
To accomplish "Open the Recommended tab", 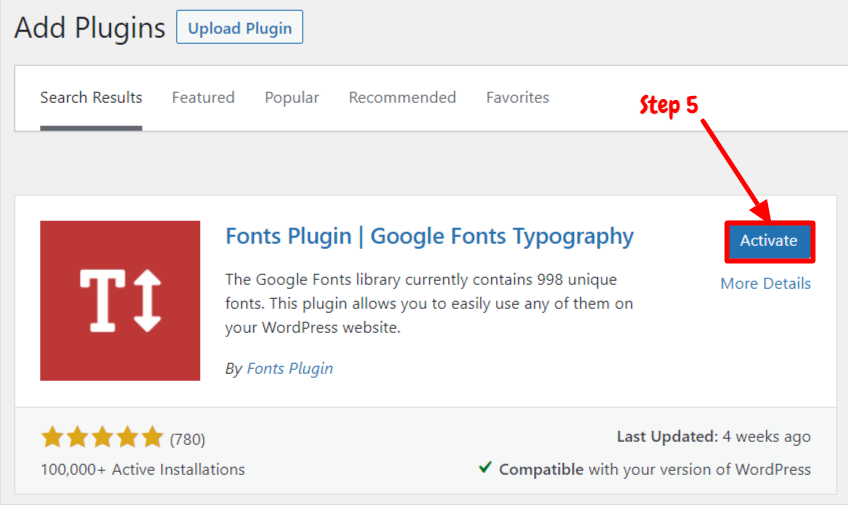I will pos(402,97).
